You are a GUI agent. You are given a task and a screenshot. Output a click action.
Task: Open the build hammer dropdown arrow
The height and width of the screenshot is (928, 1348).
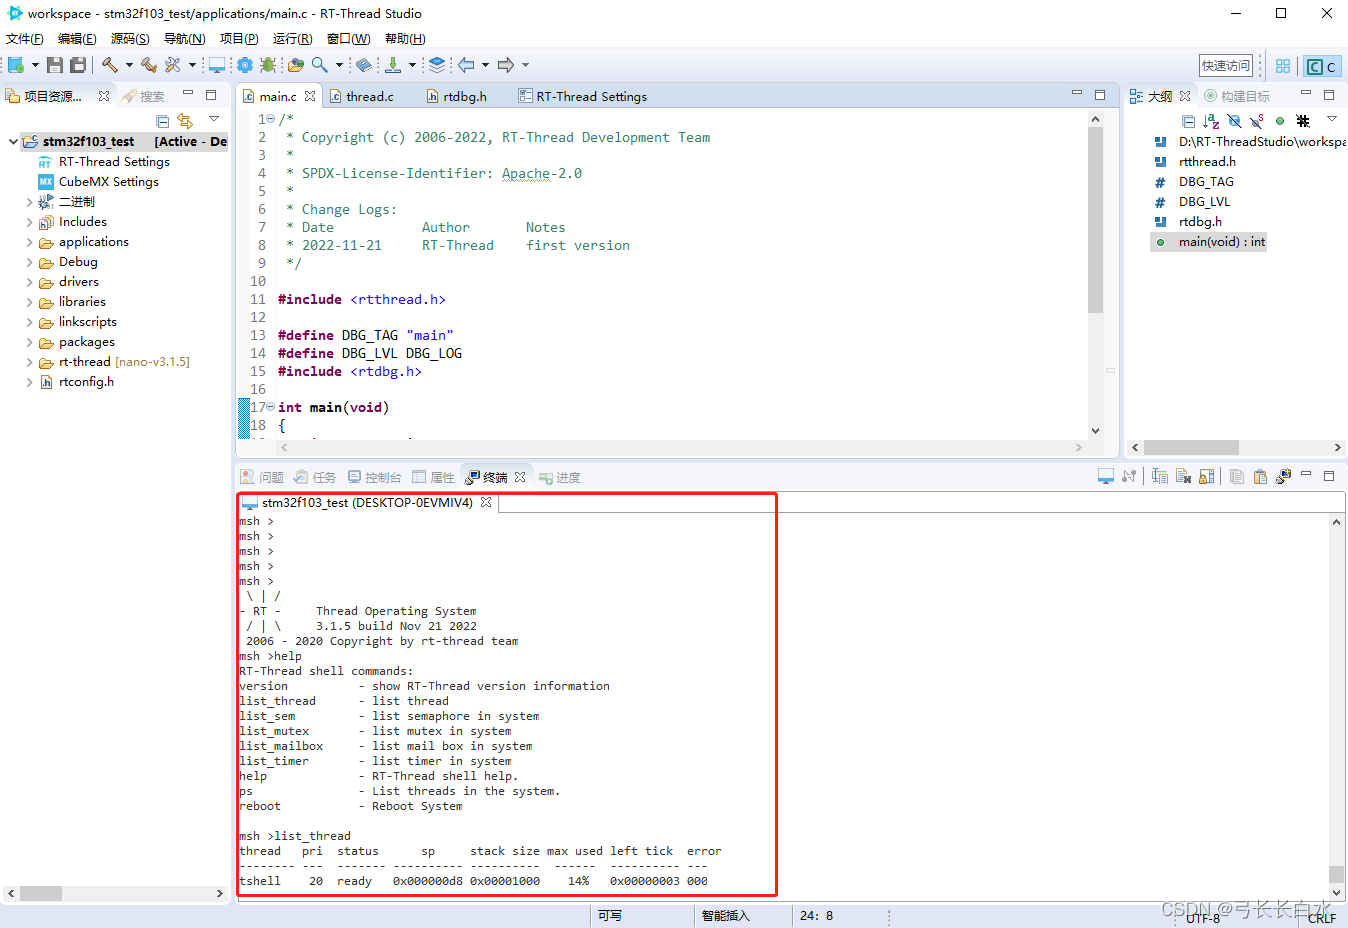point(129,65)
